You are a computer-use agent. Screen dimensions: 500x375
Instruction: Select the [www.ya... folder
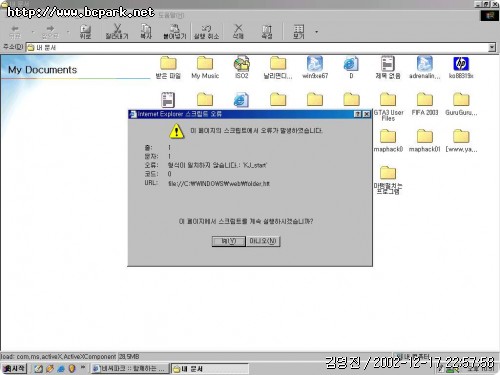[x=461, y=141]
